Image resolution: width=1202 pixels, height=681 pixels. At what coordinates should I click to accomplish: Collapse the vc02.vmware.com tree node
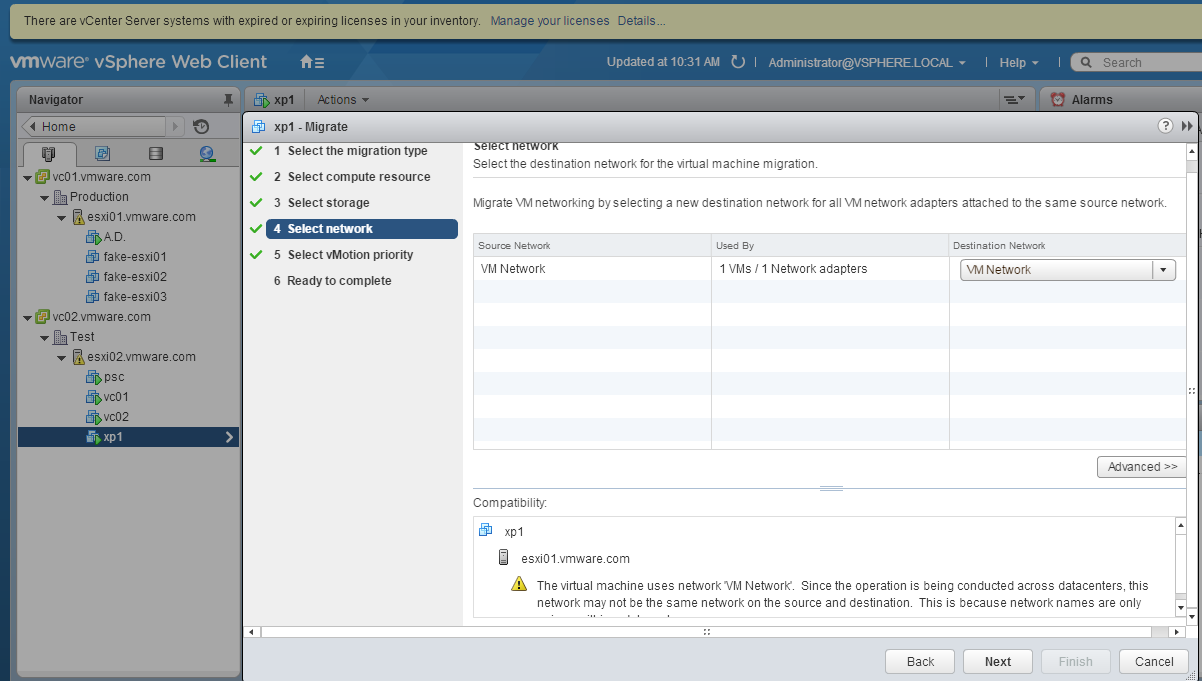27,317
